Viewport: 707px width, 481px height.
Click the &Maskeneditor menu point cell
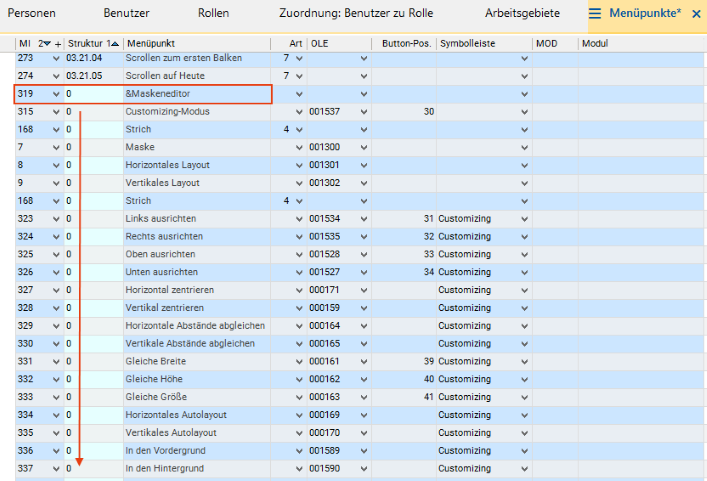click(x=195, y=94)
